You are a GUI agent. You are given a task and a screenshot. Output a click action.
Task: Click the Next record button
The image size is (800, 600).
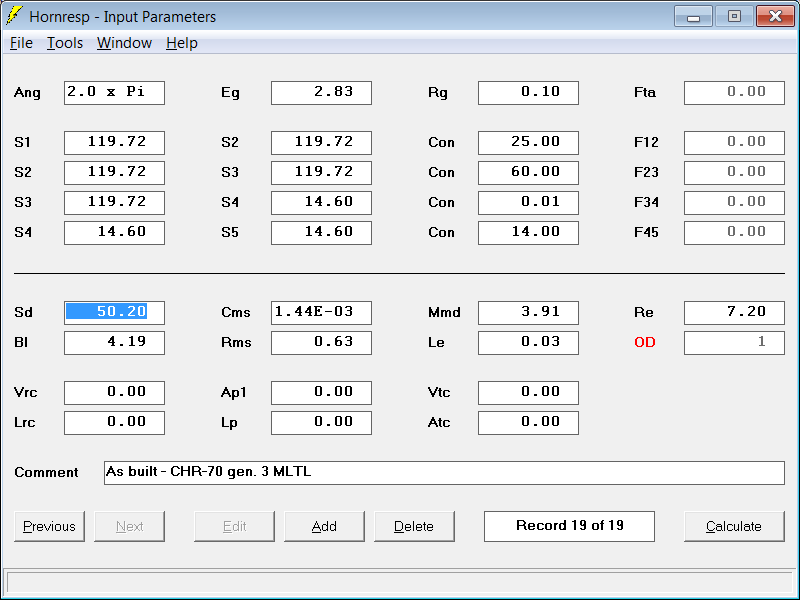click(x=130, y=526)
